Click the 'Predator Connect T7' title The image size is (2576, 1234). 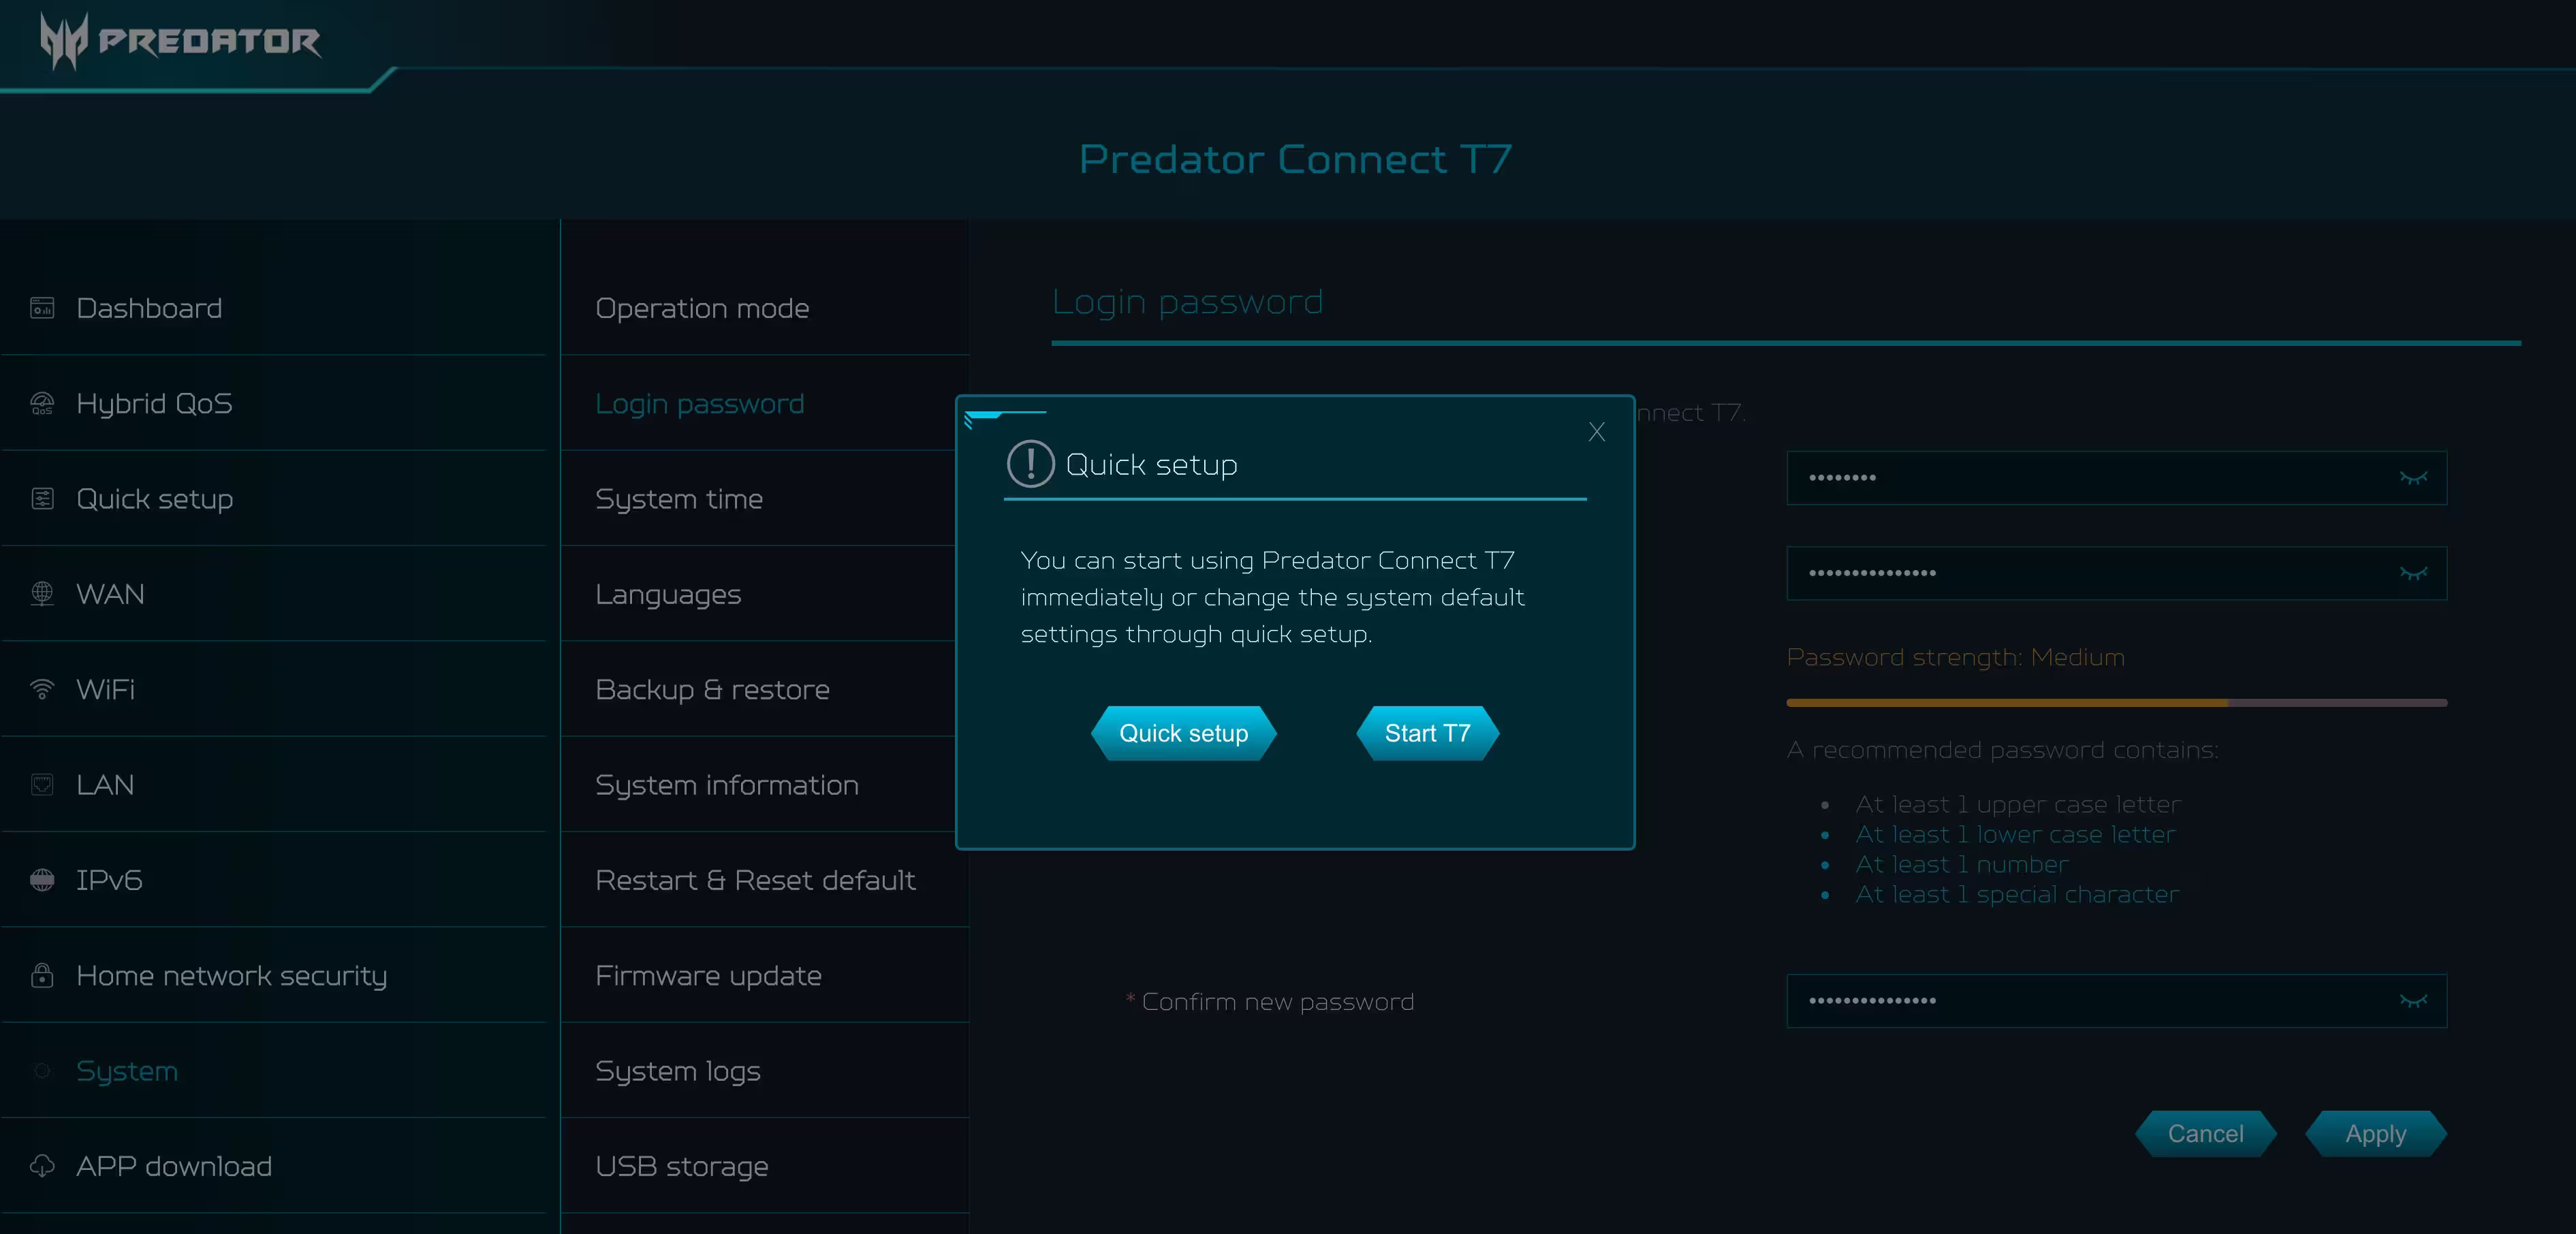click(1295, 160)
